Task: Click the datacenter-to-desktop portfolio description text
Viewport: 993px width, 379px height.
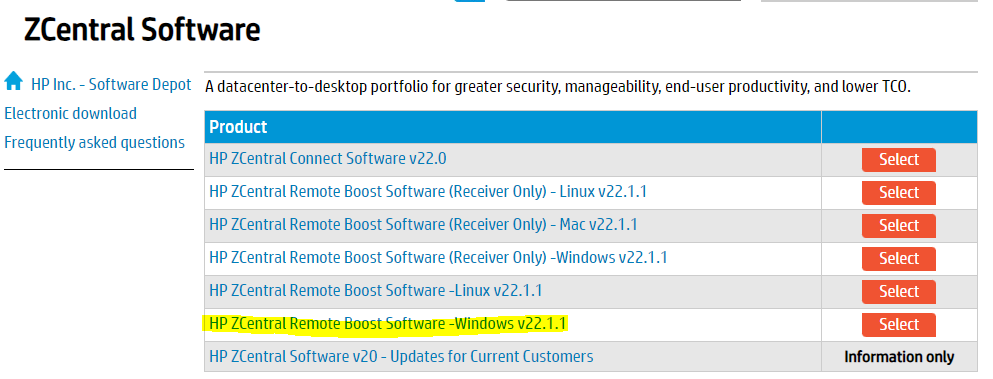Action: [x=557, y=86]
